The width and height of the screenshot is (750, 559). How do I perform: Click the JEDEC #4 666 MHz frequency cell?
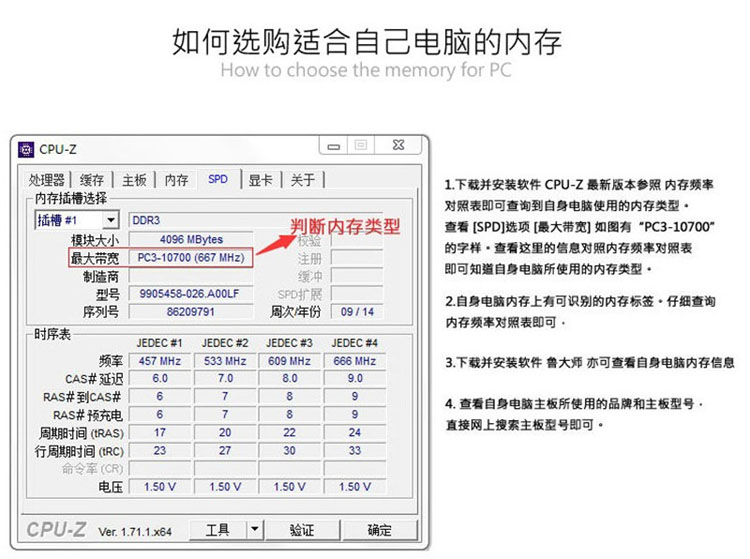point(354,361)
